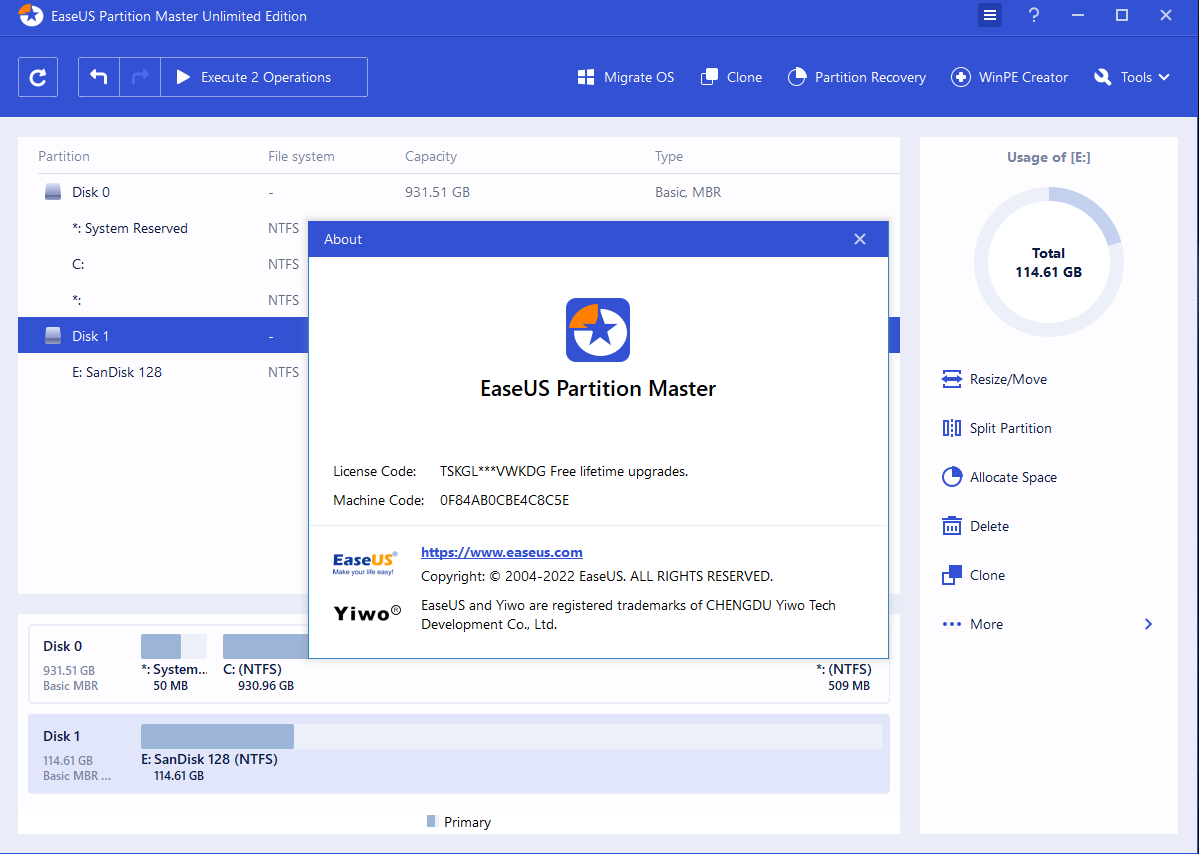Select the E: SanDisk 128 row

(x=163, y=372)
